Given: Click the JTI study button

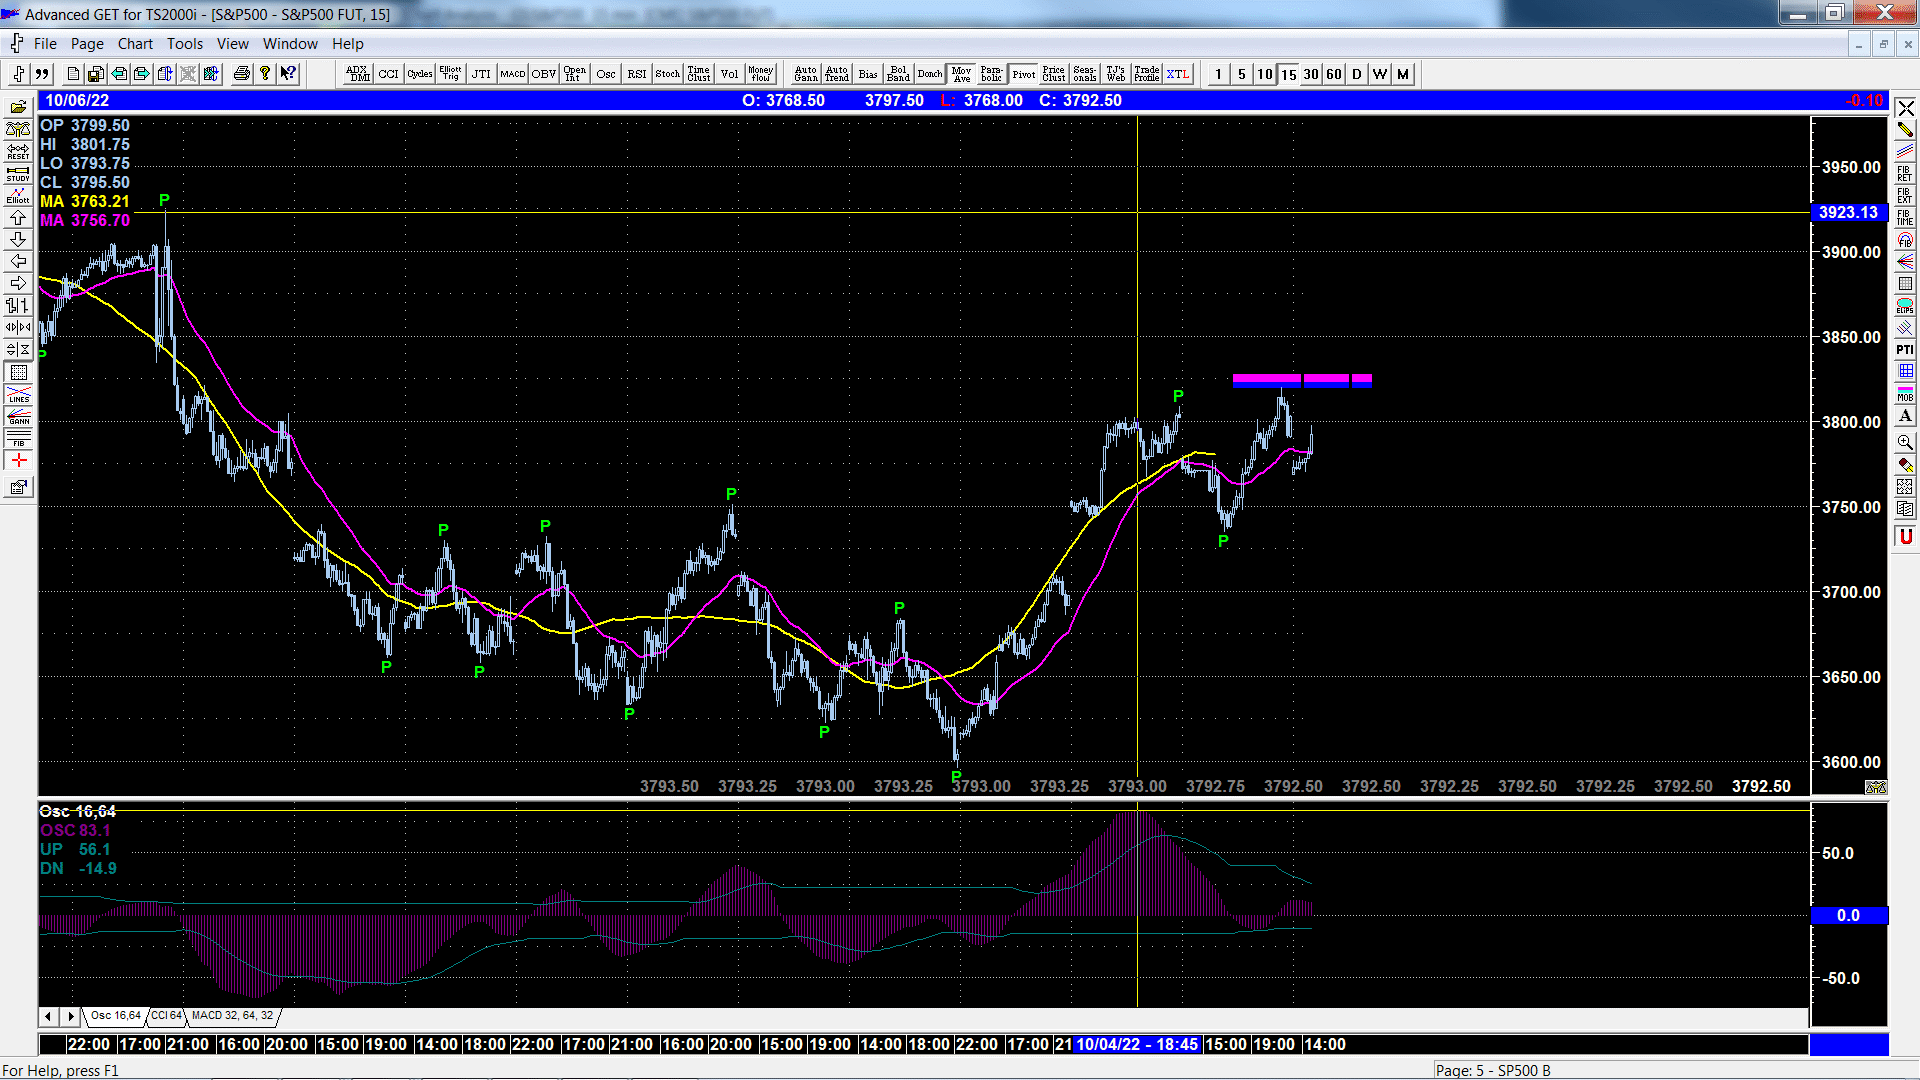Looking at the screenshot, I should (482, 74).
